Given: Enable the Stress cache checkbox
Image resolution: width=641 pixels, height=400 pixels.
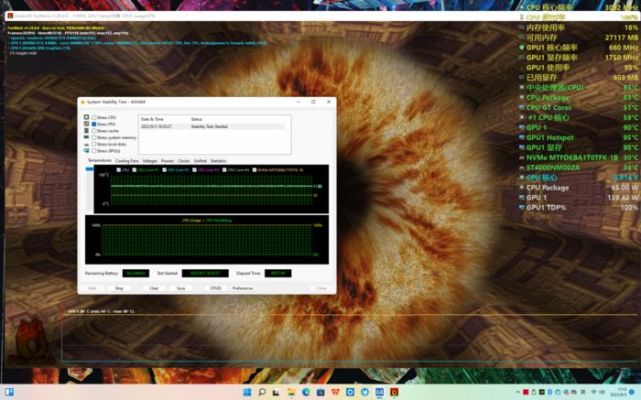Looking at the screenshot, I should [x=94, y=131].
